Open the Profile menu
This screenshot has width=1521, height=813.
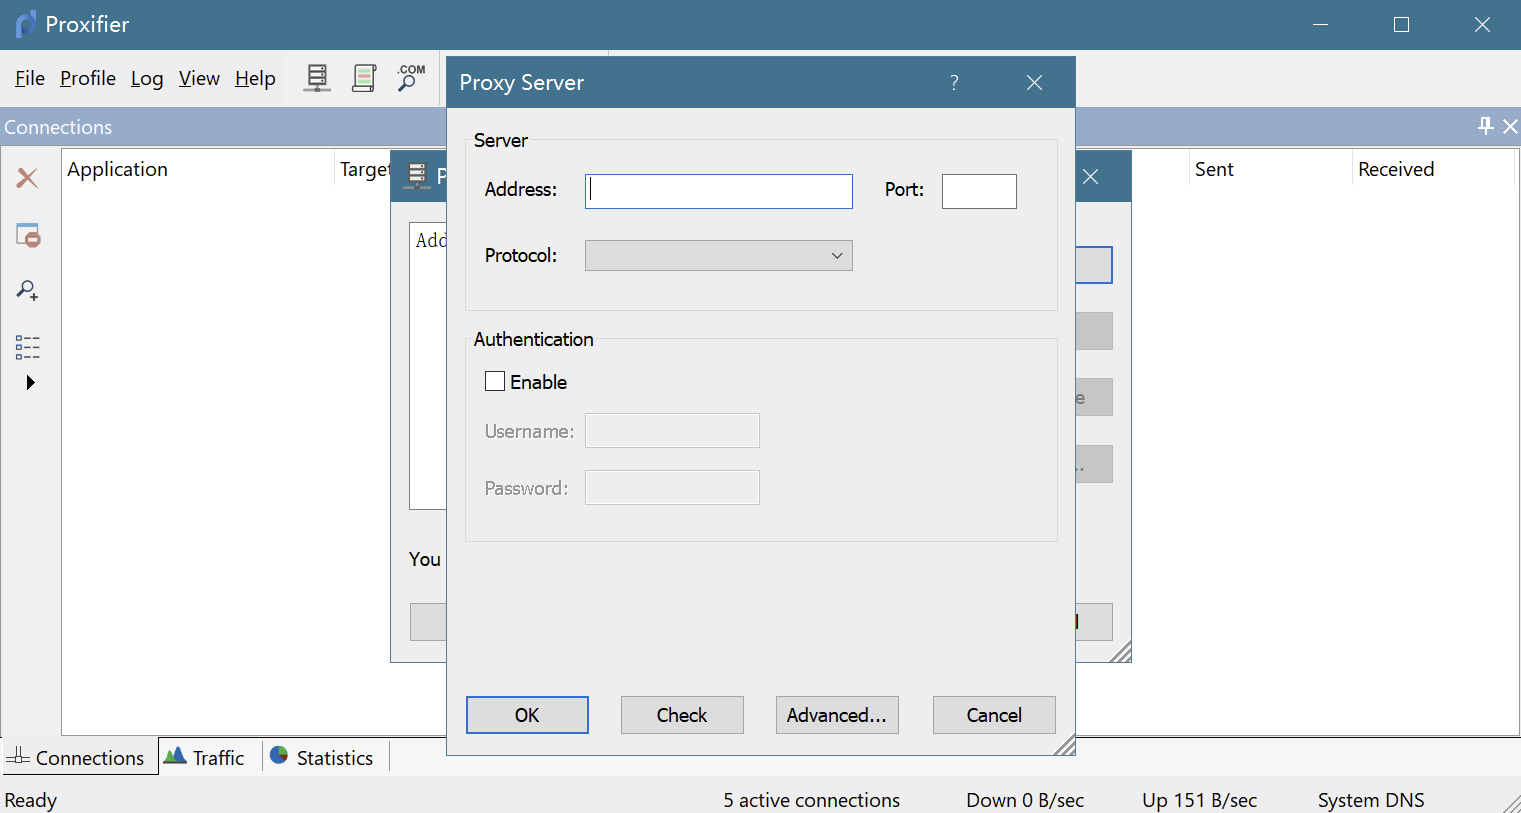point(88,78)
